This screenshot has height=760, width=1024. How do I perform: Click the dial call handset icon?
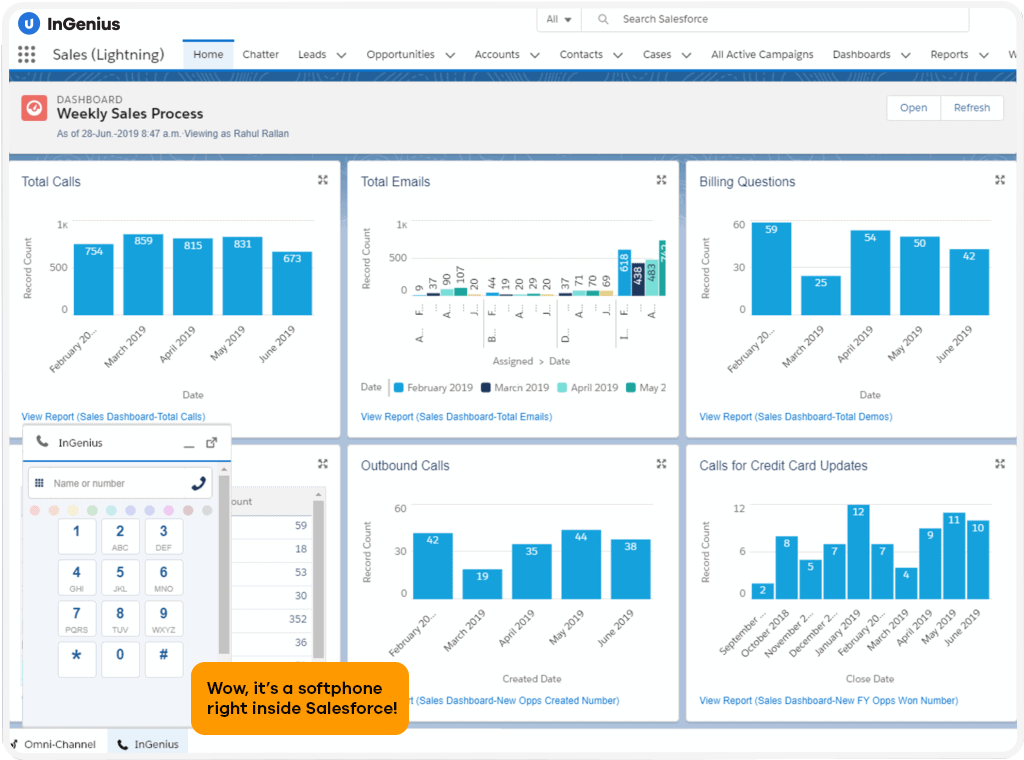[199, 483]
